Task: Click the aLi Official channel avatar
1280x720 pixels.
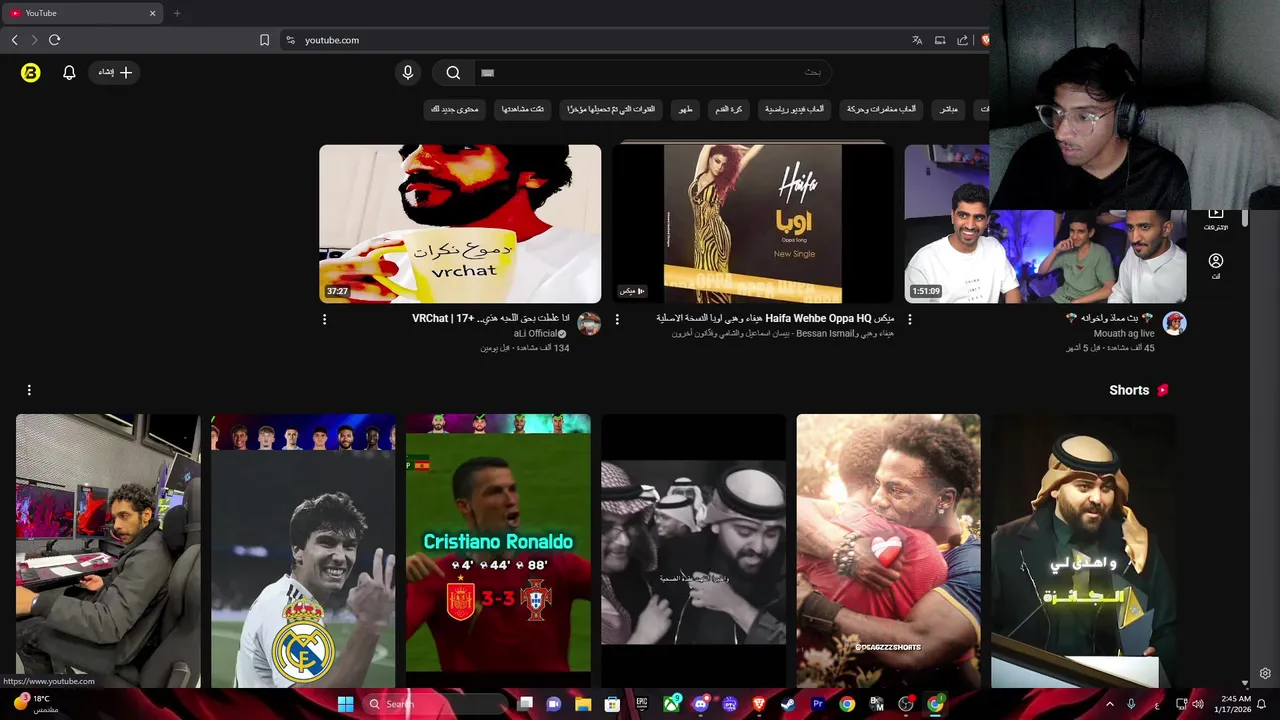Action: click(x=589, y=324)
